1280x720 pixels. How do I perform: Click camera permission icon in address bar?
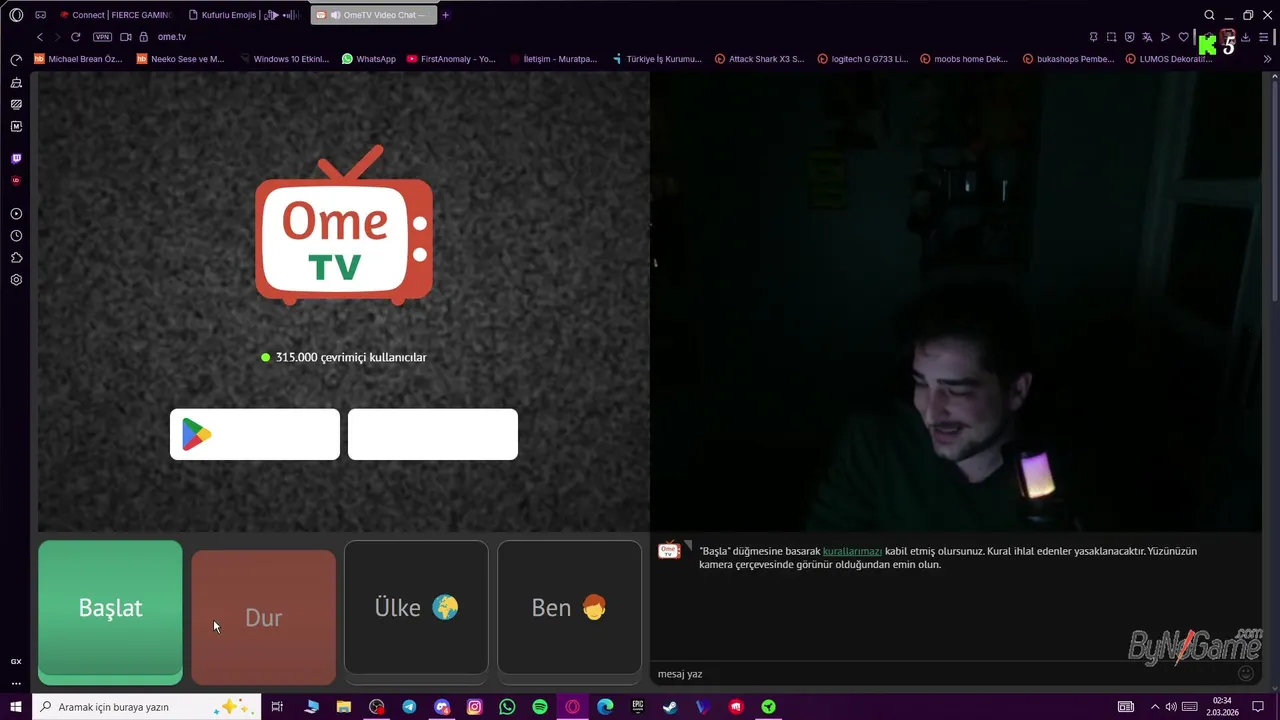click(x=126, y=37)
